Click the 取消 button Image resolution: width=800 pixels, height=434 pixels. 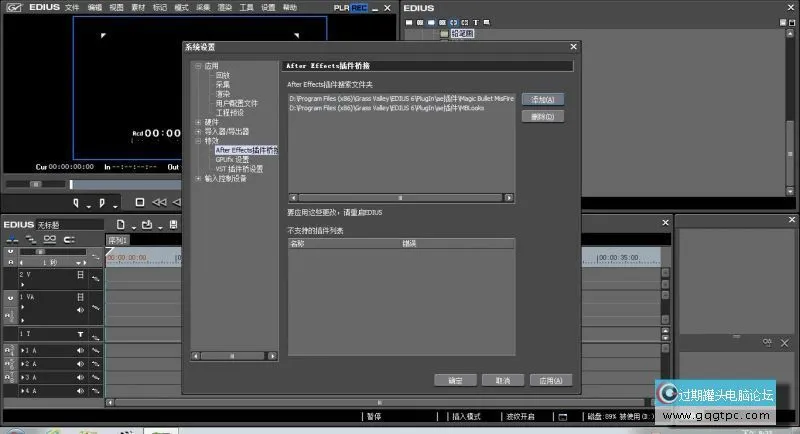pyautogui.click(x=503, y=380)
